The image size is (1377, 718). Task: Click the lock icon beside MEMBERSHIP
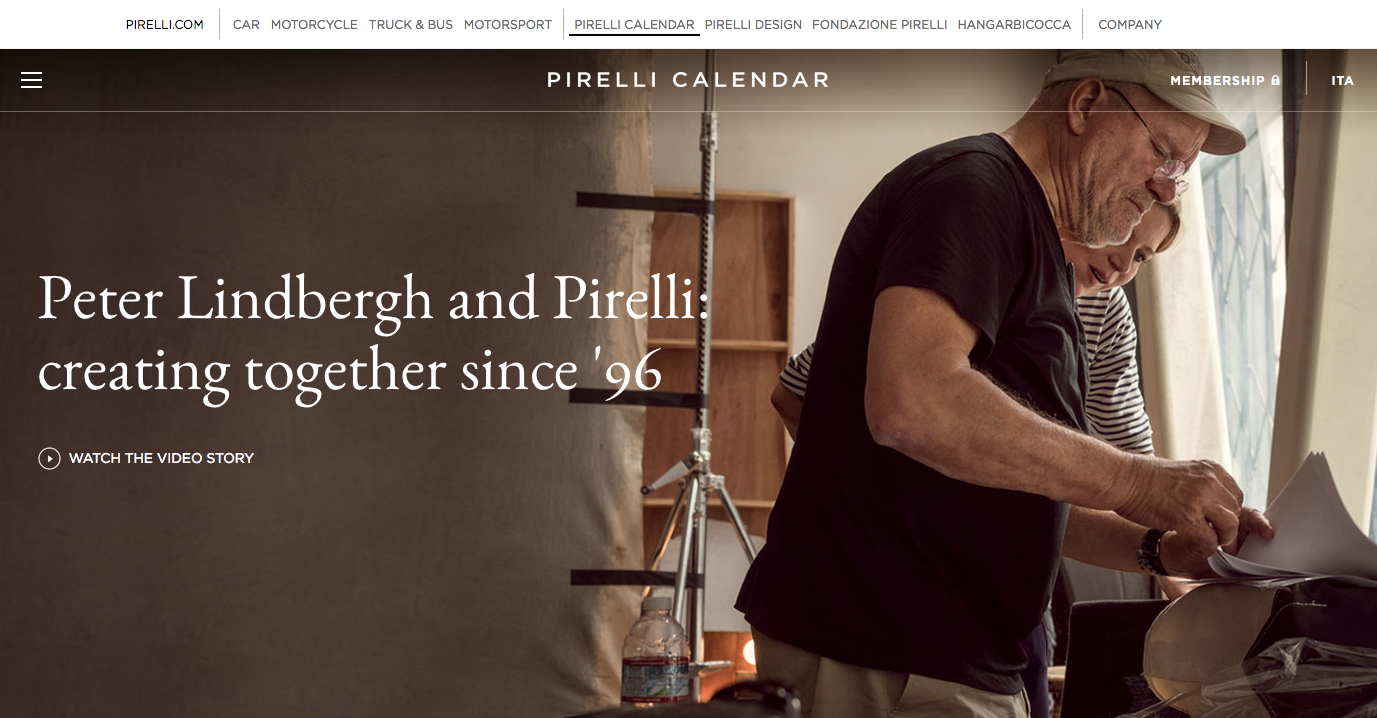pyautogui.click(x=1276, y=79)
